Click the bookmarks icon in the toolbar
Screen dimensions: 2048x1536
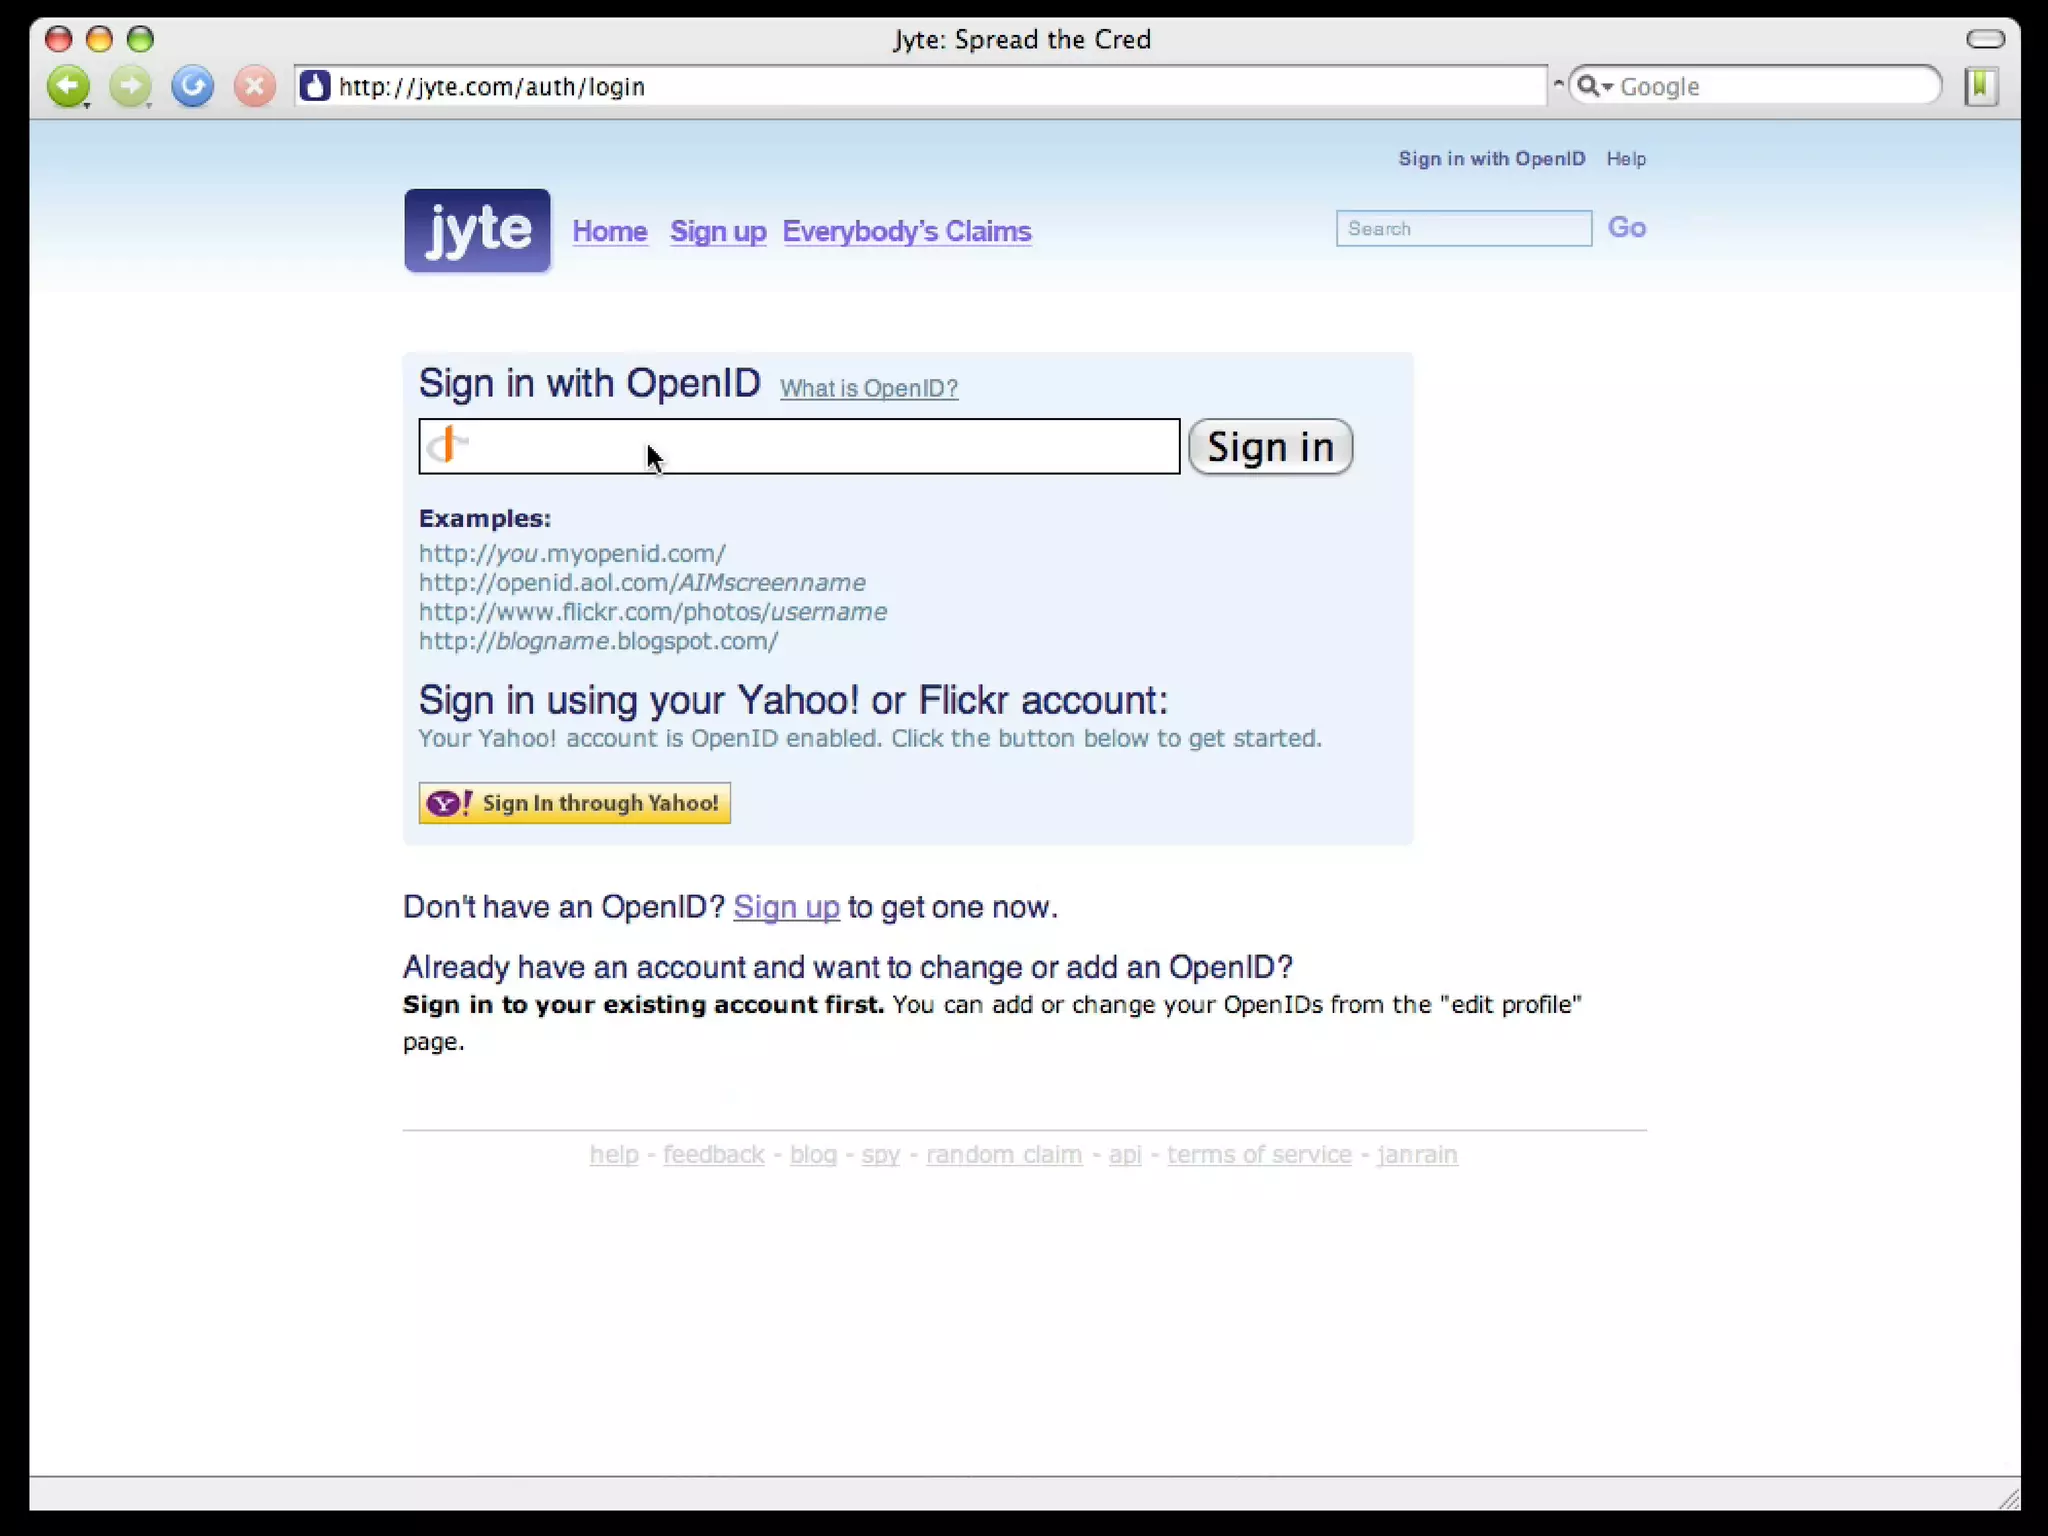coord(1980,86)
